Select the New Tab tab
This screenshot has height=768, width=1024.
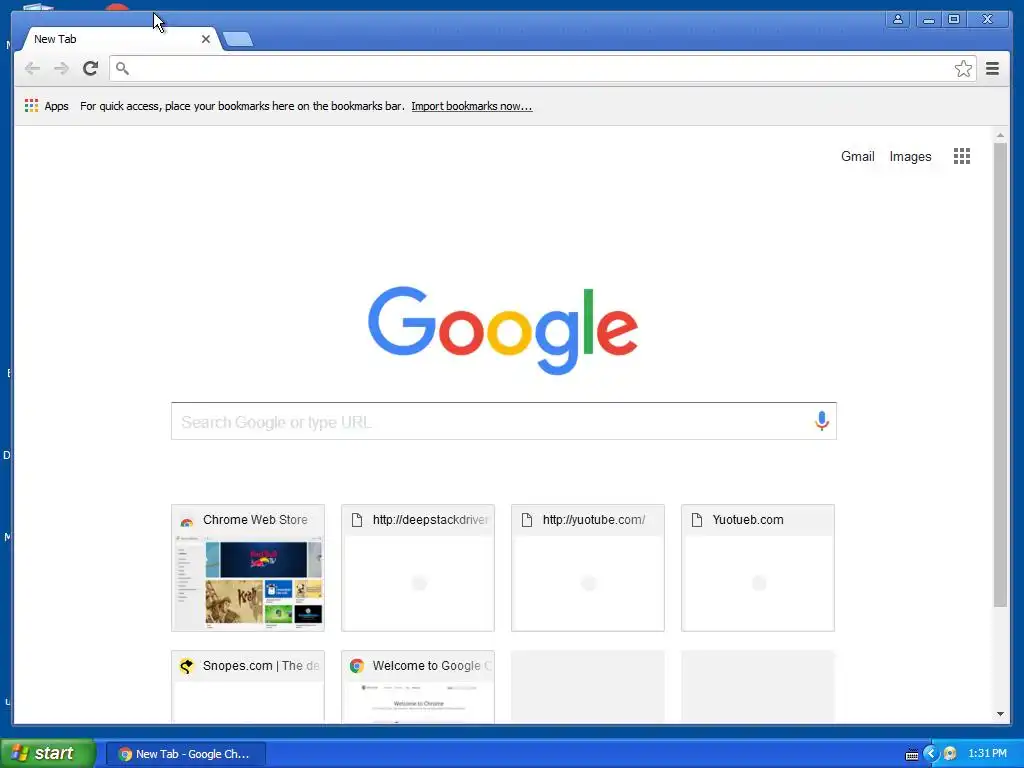tap(121, 39)
